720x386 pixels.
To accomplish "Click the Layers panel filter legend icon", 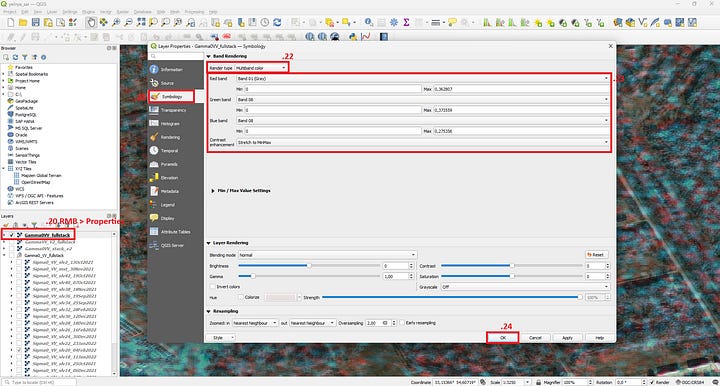I will 34,225.
